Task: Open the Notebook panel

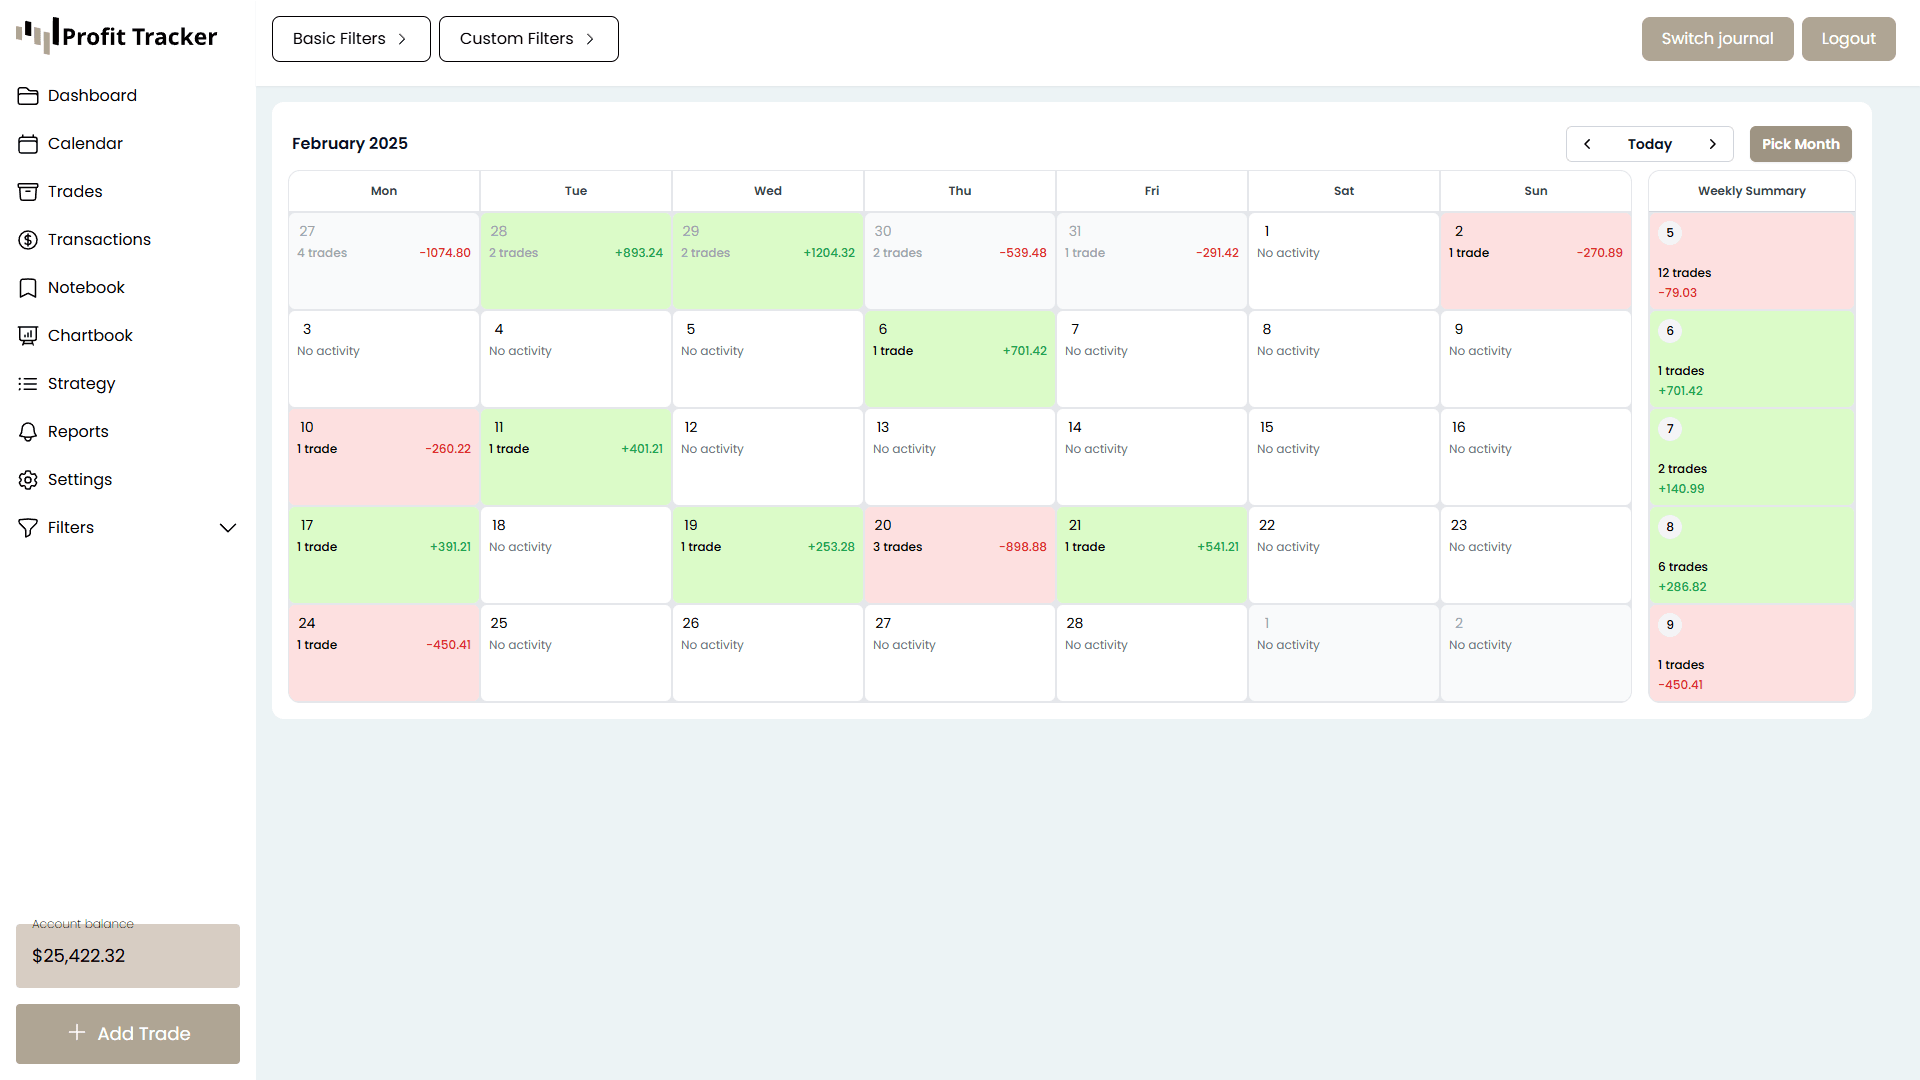Action: click(85, 287)
